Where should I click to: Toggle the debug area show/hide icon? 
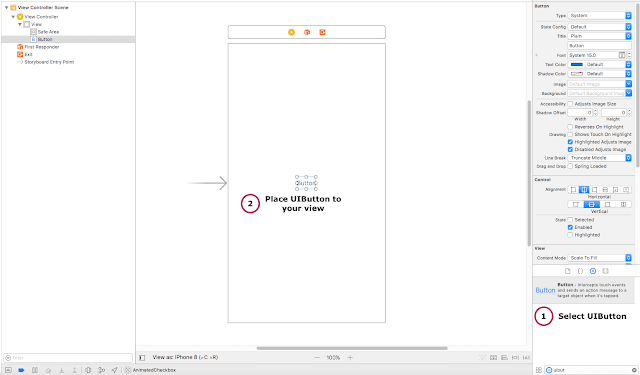click(x=8, y=370)
